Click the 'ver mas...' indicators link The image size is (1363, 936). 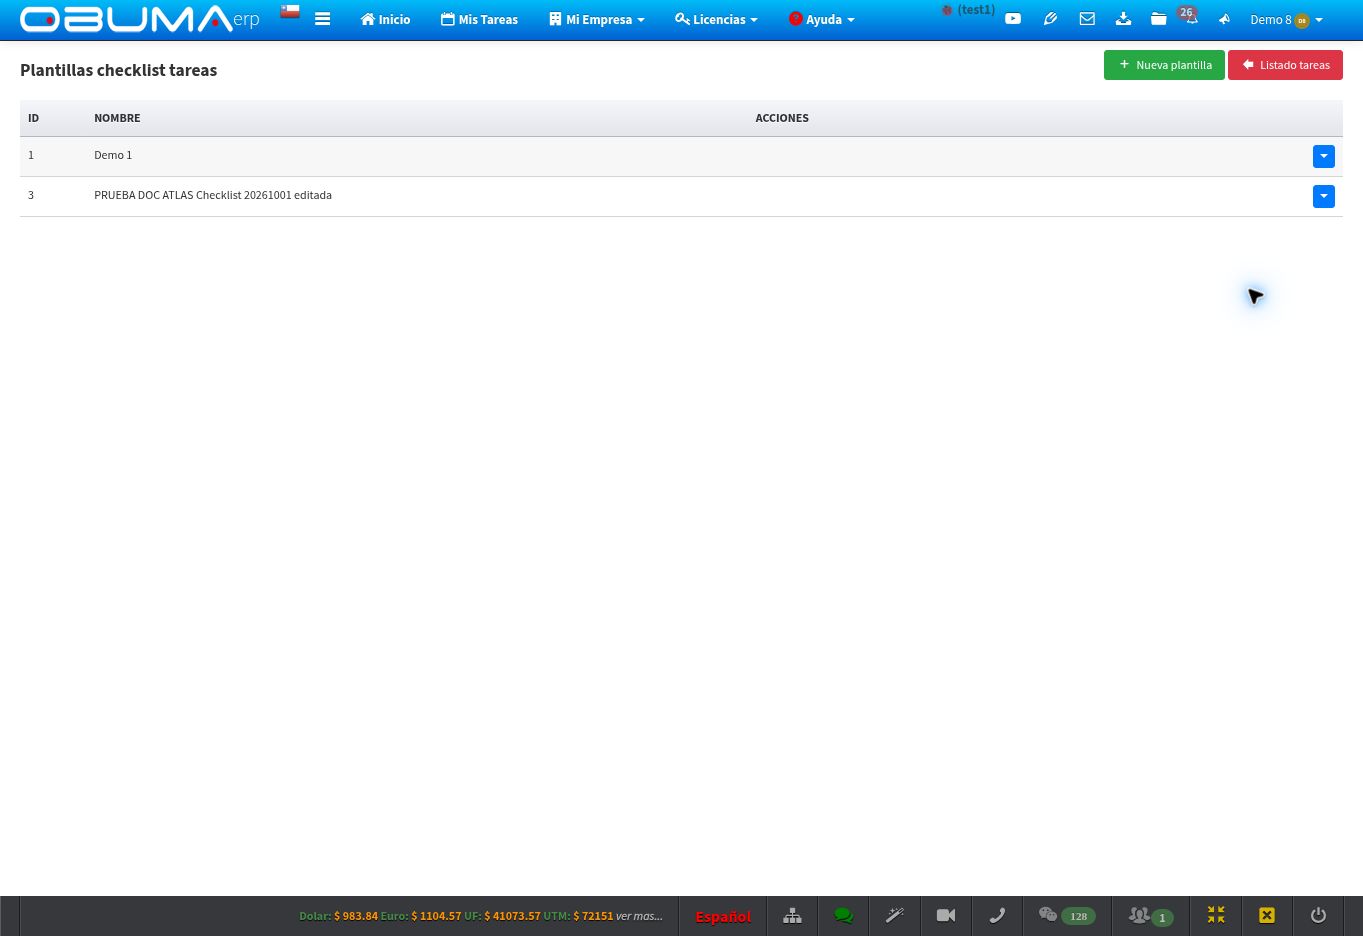pos(639,916)
